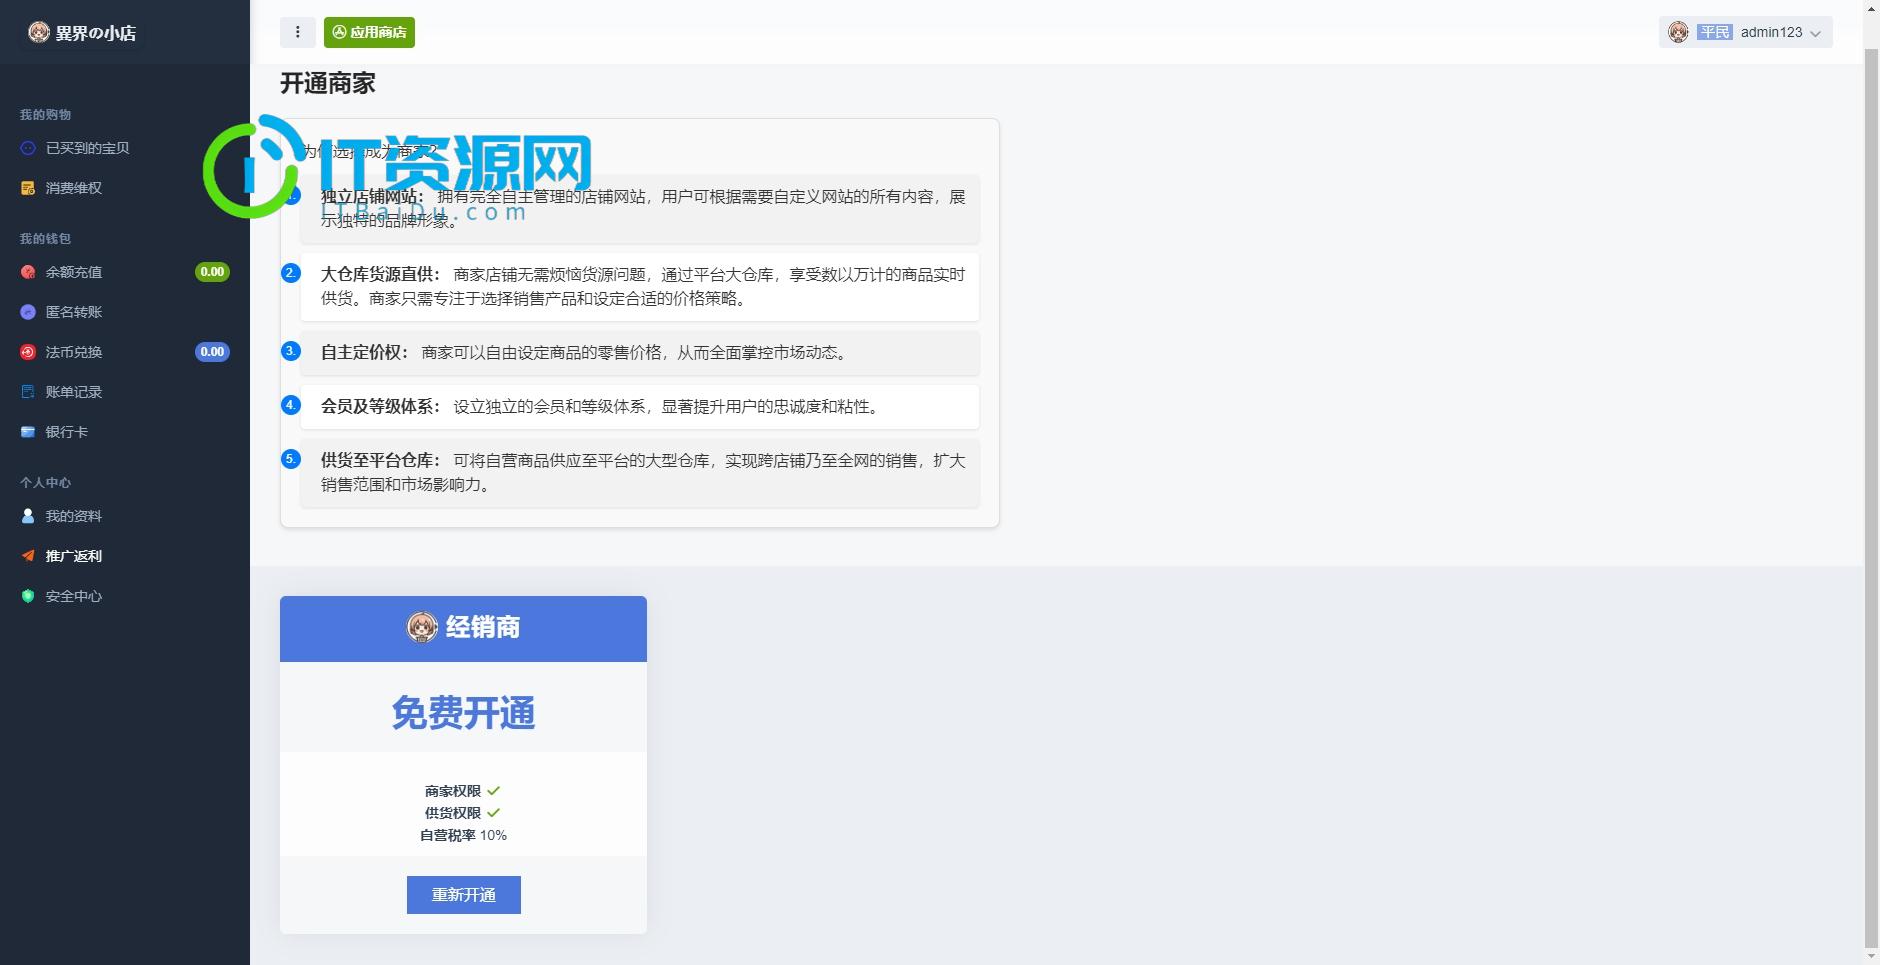Click the 商家权限 green checkmark

[494, 791]
